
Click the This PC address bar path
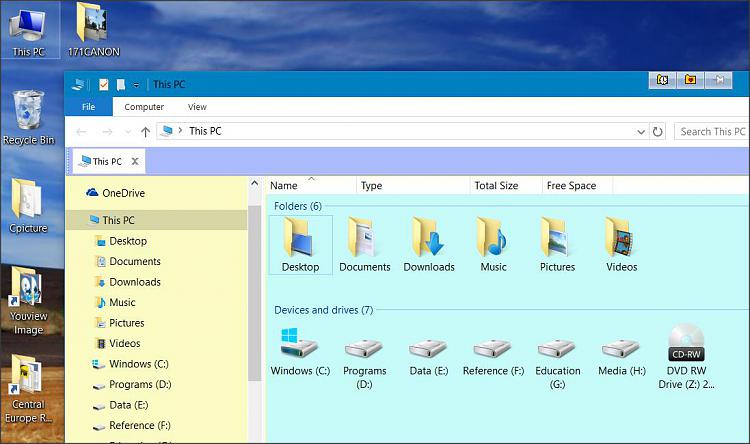[205, 131]
